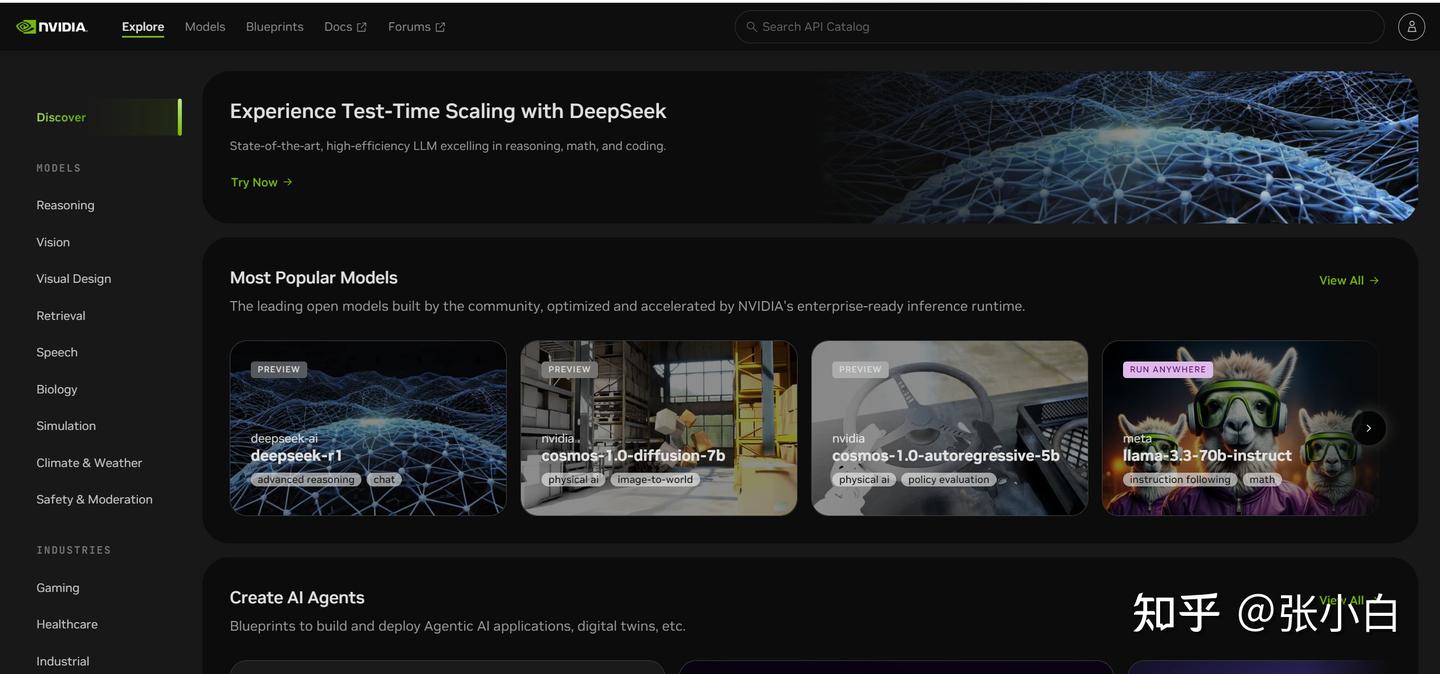Screen dimensions: 1440x674
Task: Click the MODELS sidebar section label
Action: pyautogui.click(x=59, y=168)
